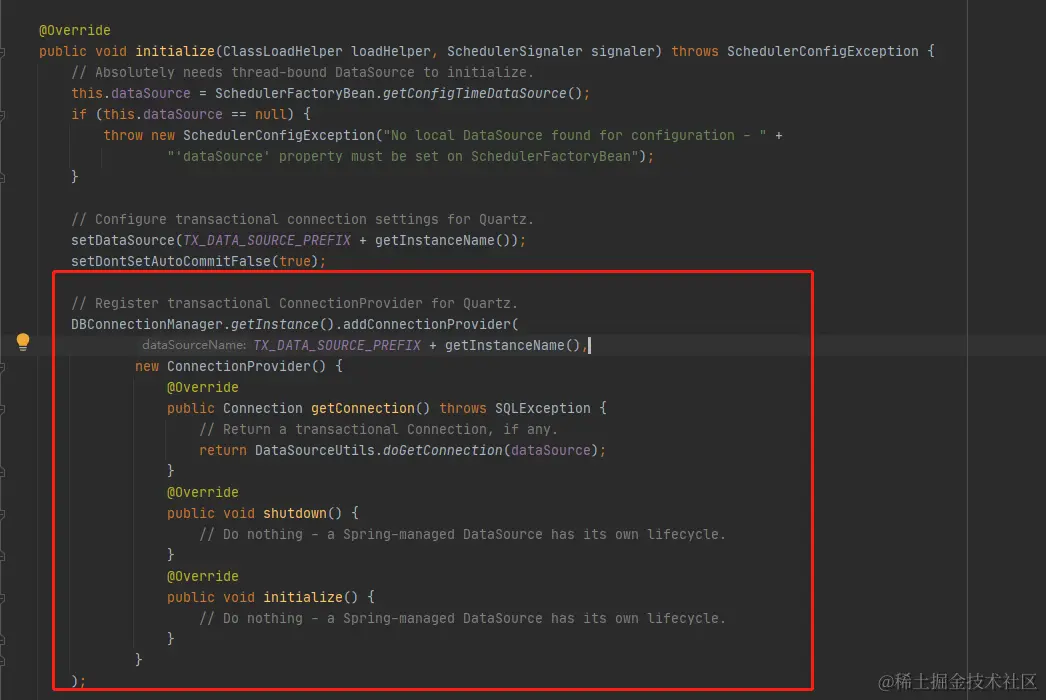Collapse the fold marker beside the outer 'public void initialize(ClassLoadHelper'
The width and height of the screenshot is (1046, 700).
pos(3,52)
